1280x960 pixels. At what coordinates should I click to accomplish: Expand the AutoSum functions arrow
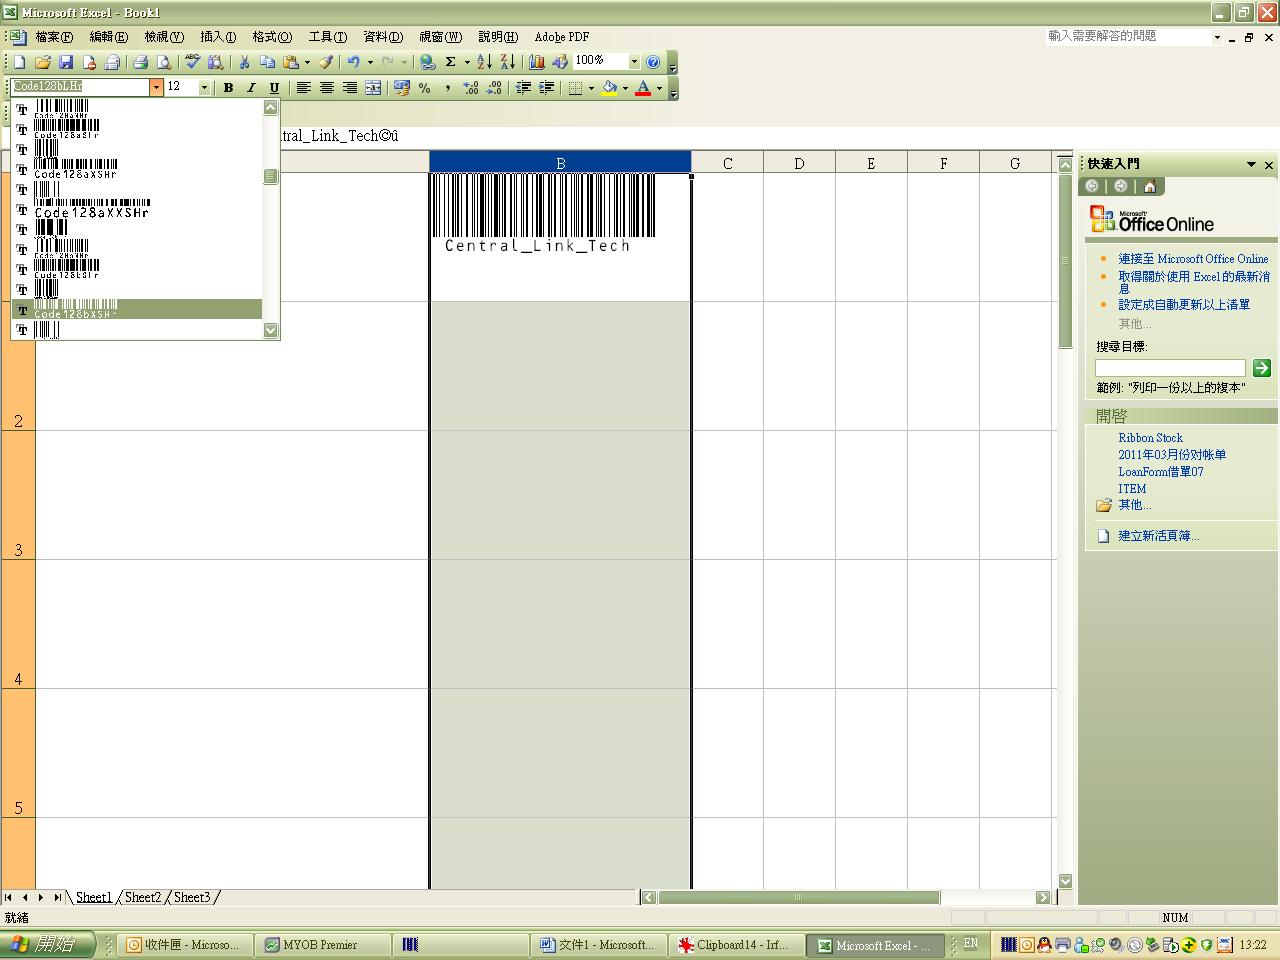point(467,62)
